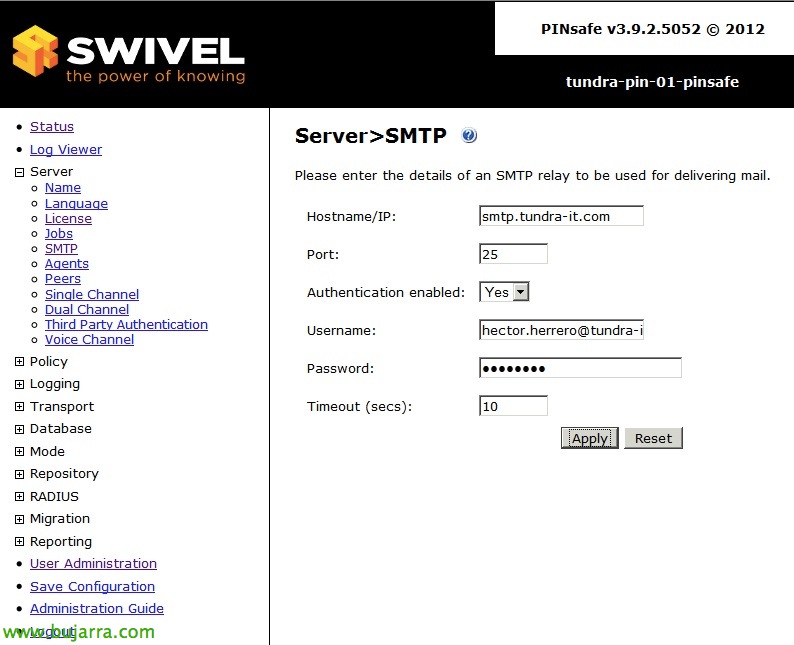The image size is (794, 645).
Task: Open User Administration page
Action: [x=93, y=563]
